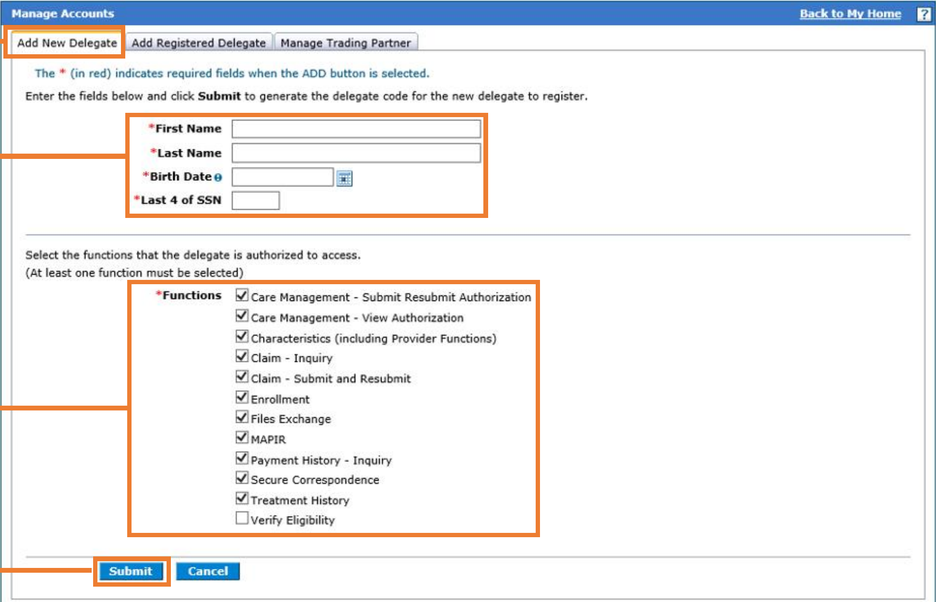936x602 pixels.
Task: Click the First Name label text
Action: point(188,128)
